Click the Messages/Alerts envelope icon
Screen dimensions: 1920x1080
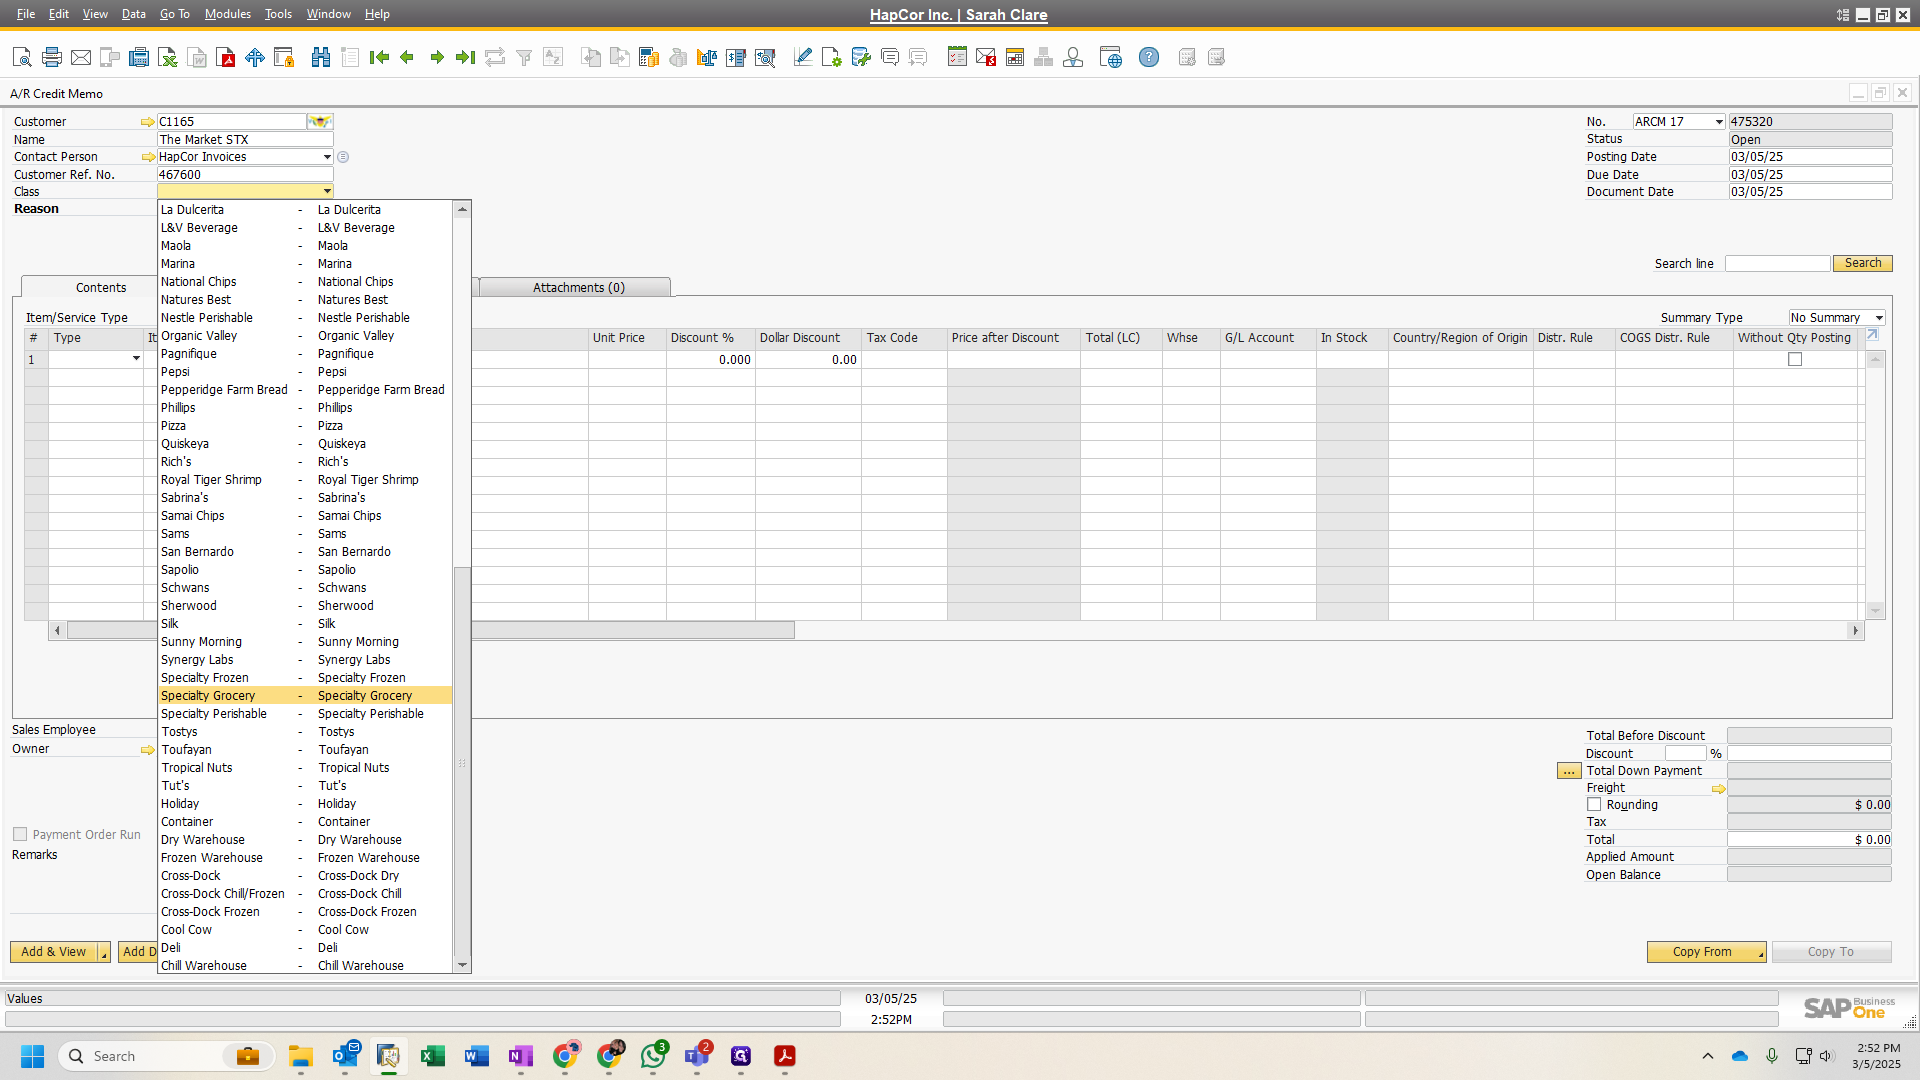click(986, 58)
